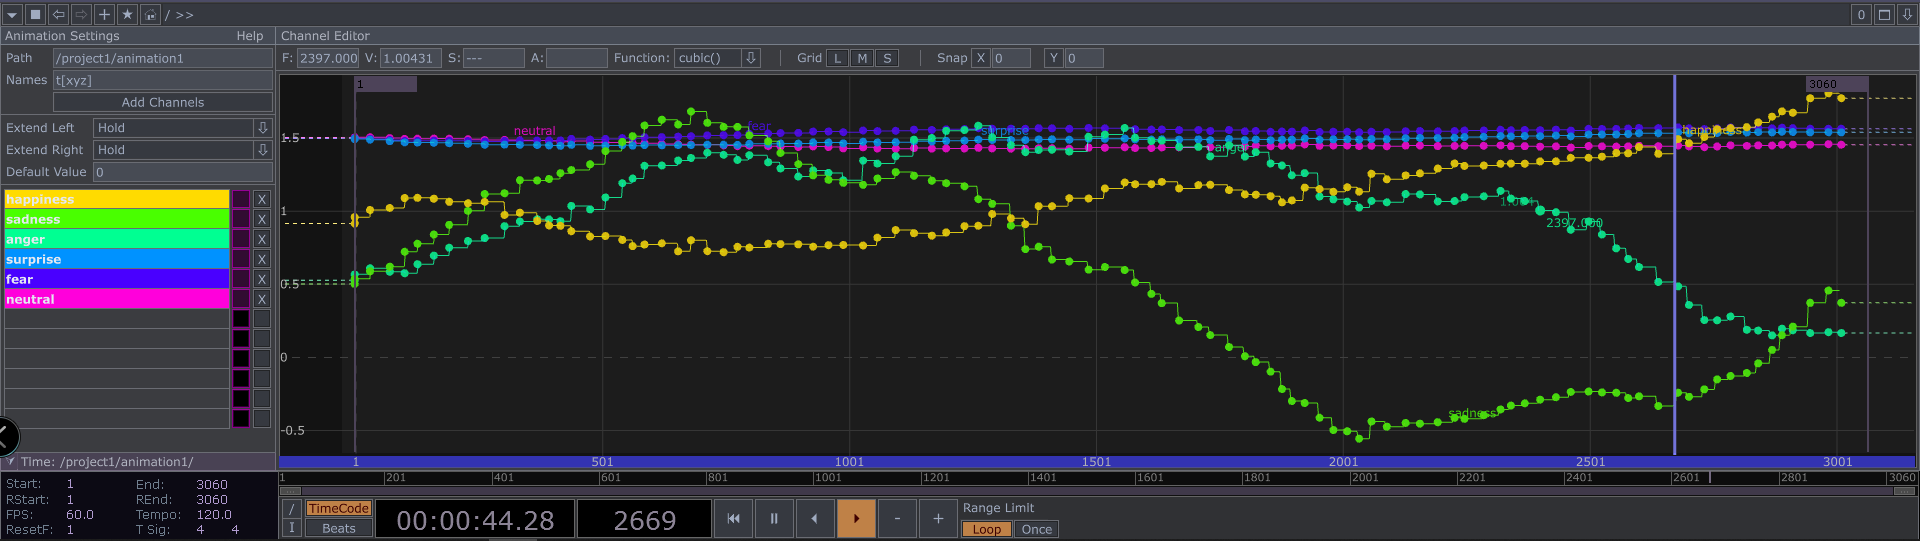The image size is (1920, 541).
Task: Set range limit to Loop
Action: [987, 529]
